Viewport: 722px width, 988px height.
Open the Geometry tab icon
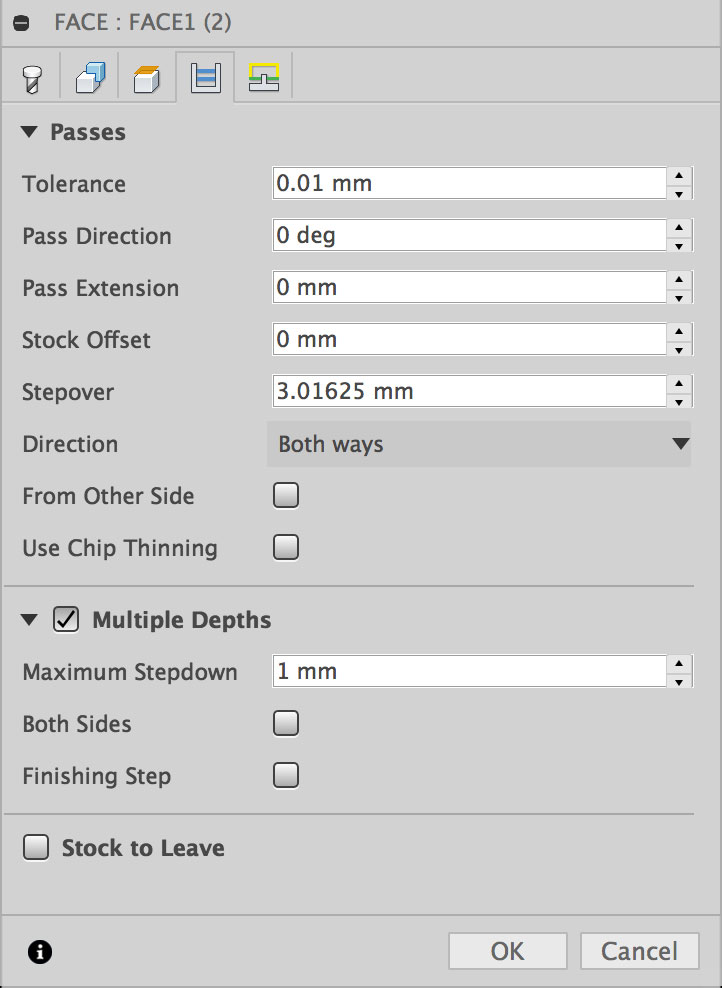point(90,79)
